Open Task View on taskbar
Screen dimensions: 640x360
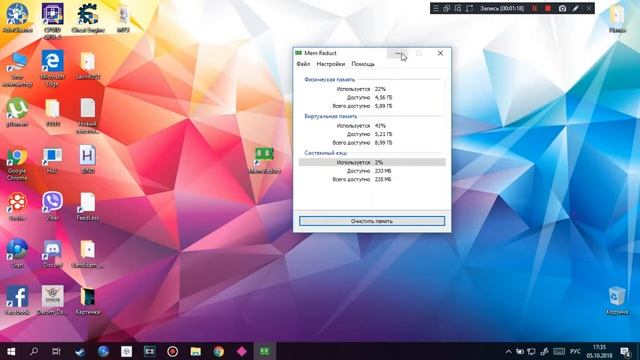[56, 351]
